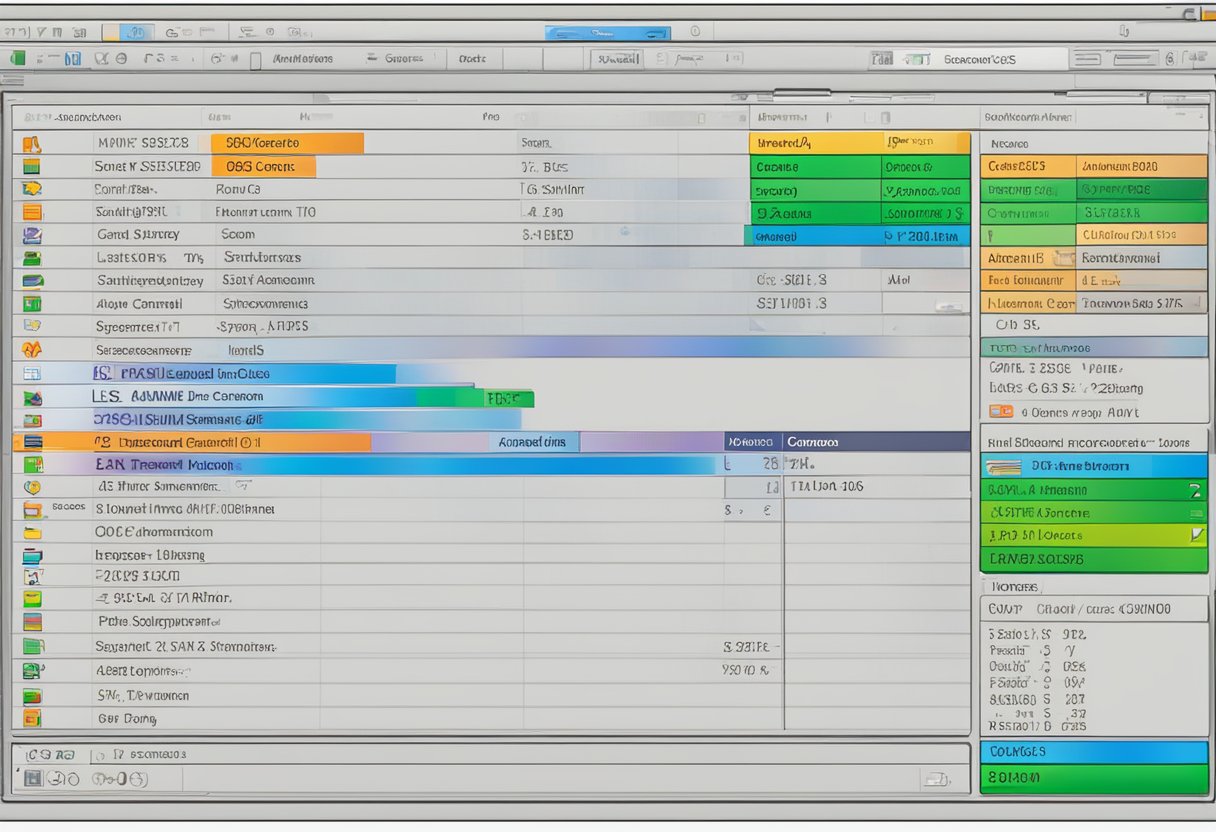Expand the 'Honores' section in right panel

[x=1012, y=587]
